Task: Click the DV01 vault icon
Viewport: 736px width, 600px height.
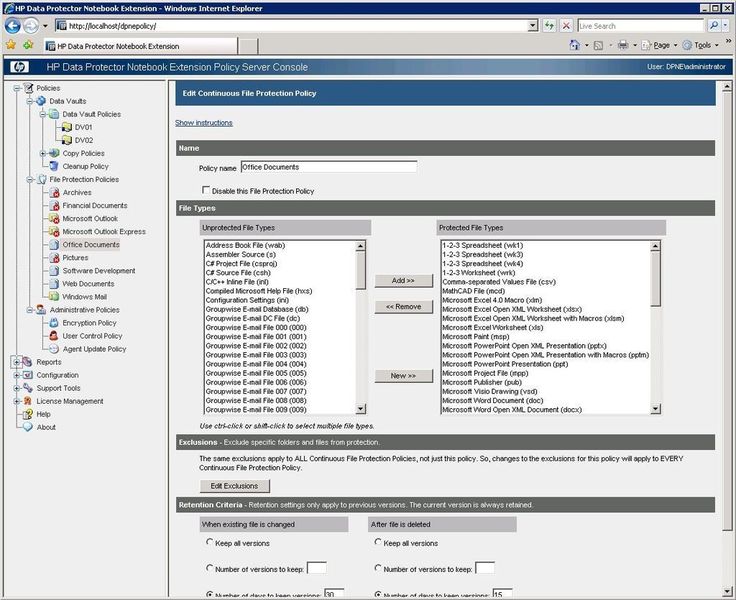Action: pyautogui.click(x=67, y=127)
